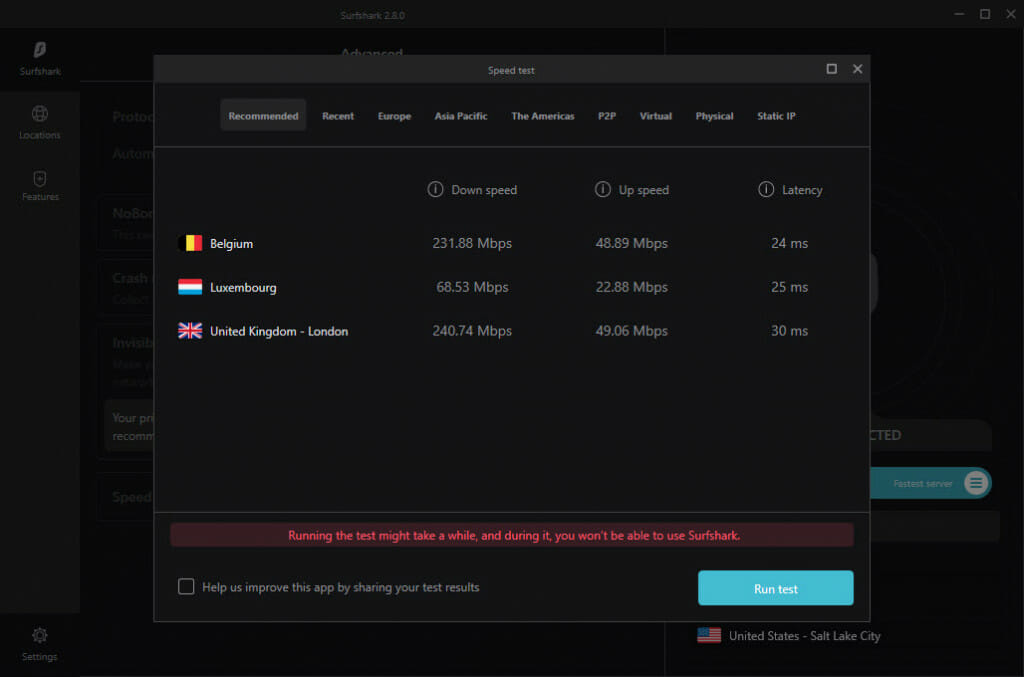1024x677 pixels.
Task: Switch to the Virtual tab
Action: (x=656, y=116)
